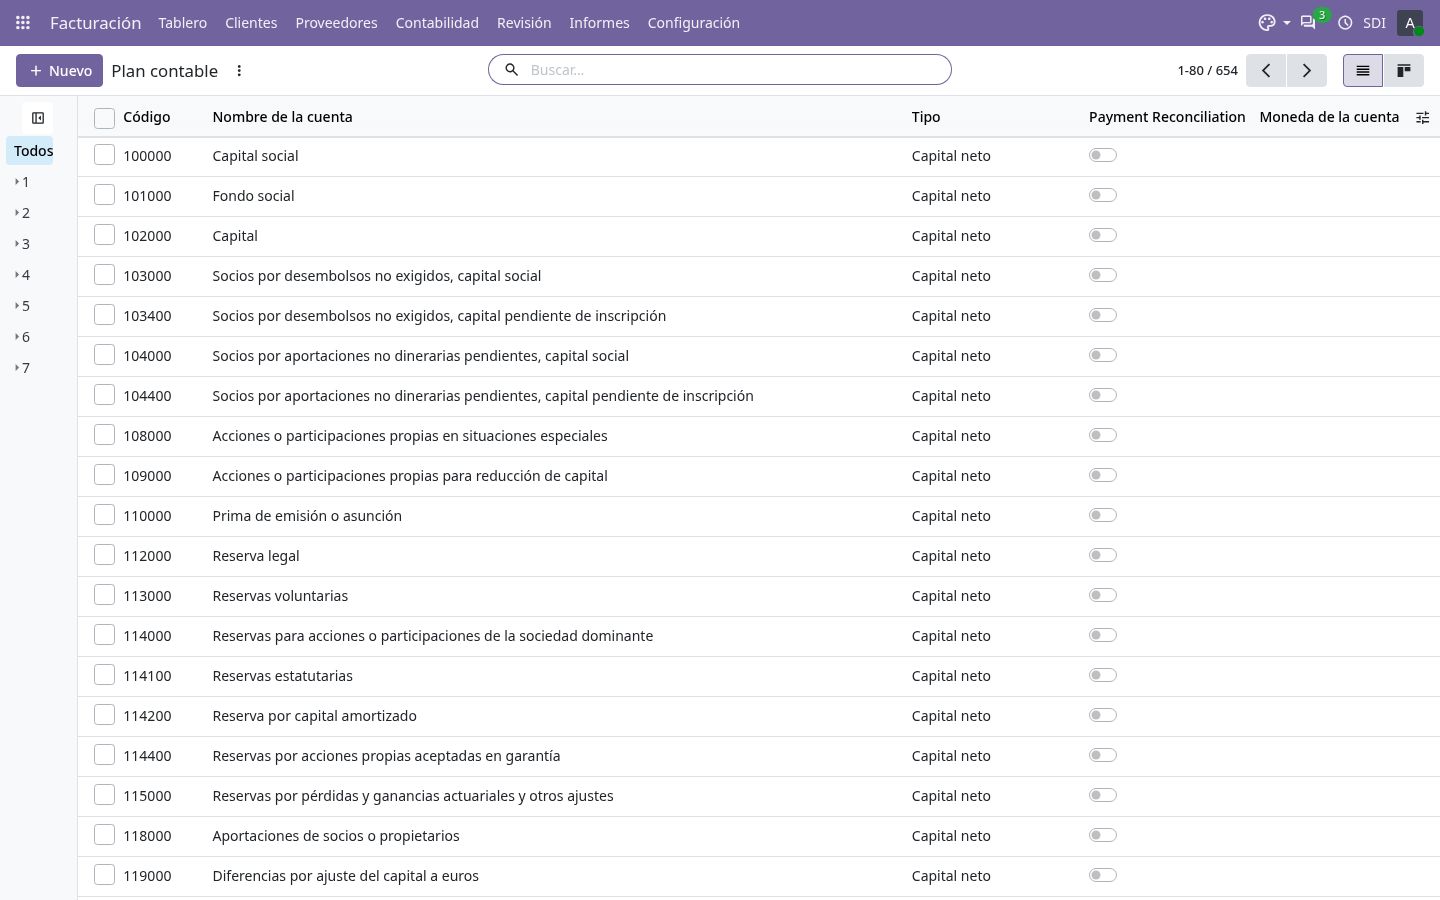Screen dimensions: 1440x900
Task: Expand account group 5 in sidebar
Action: (x=22, y=306)
